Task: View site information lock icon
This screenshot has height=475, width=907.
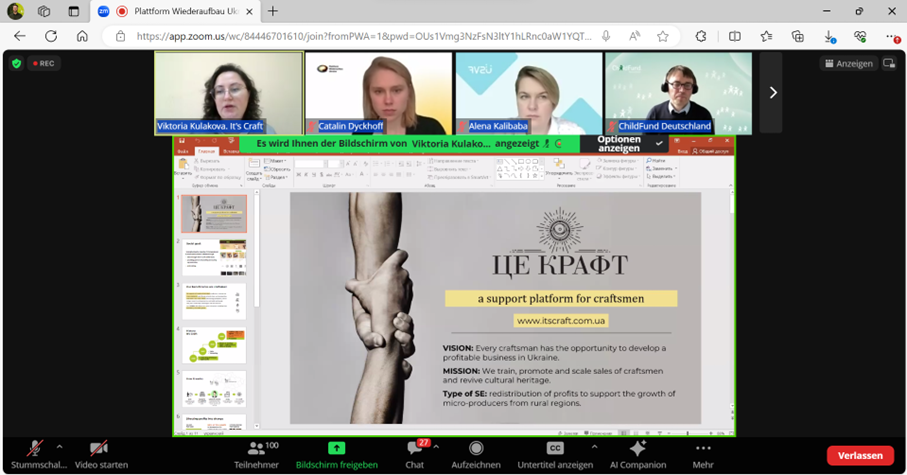Action: 120,36
